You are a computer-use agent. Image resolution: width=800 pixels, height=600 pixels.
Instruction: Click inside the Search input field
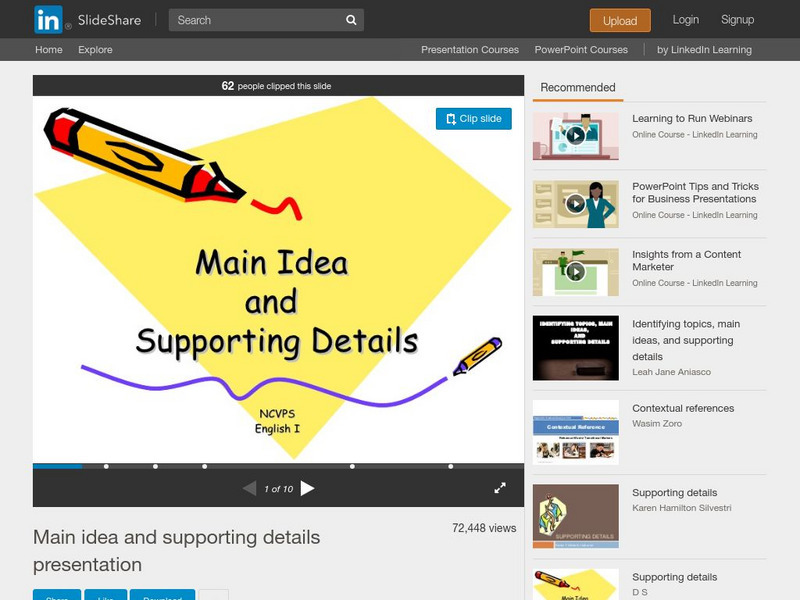point(258,20)
